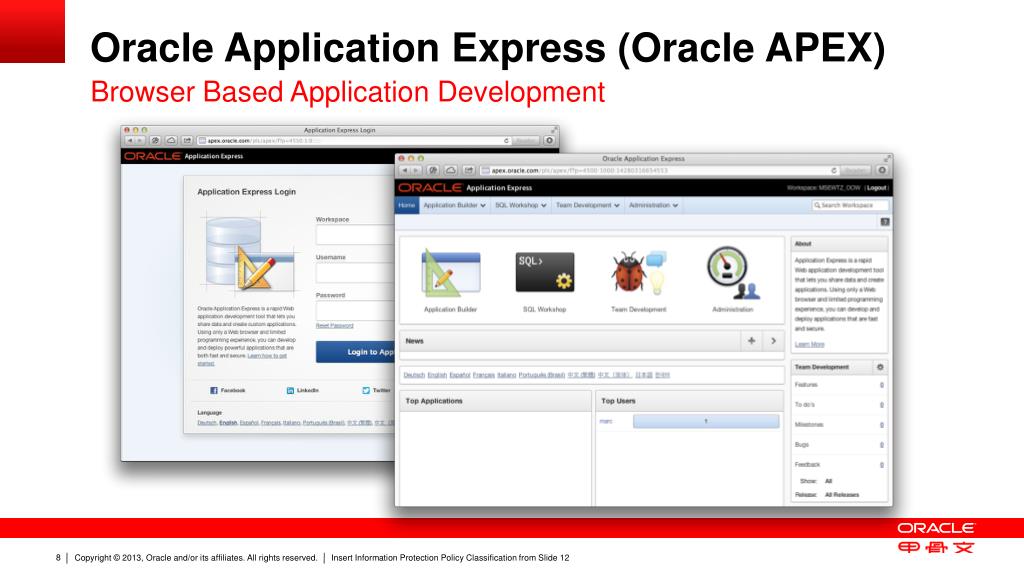Switch language to Deutsch in front window

414,375
